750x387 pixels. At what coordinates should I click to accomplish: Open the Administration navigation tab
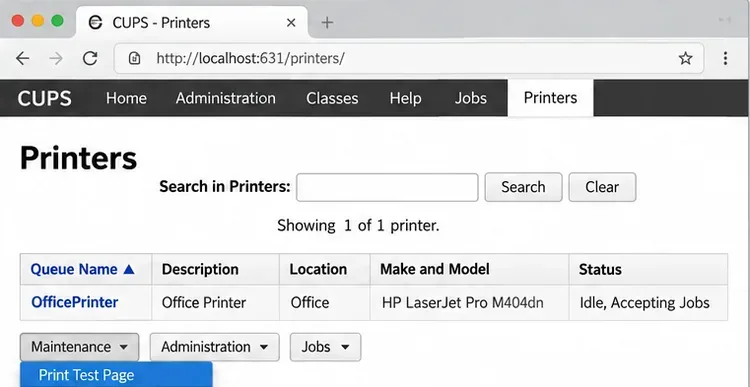coord(225,98)
